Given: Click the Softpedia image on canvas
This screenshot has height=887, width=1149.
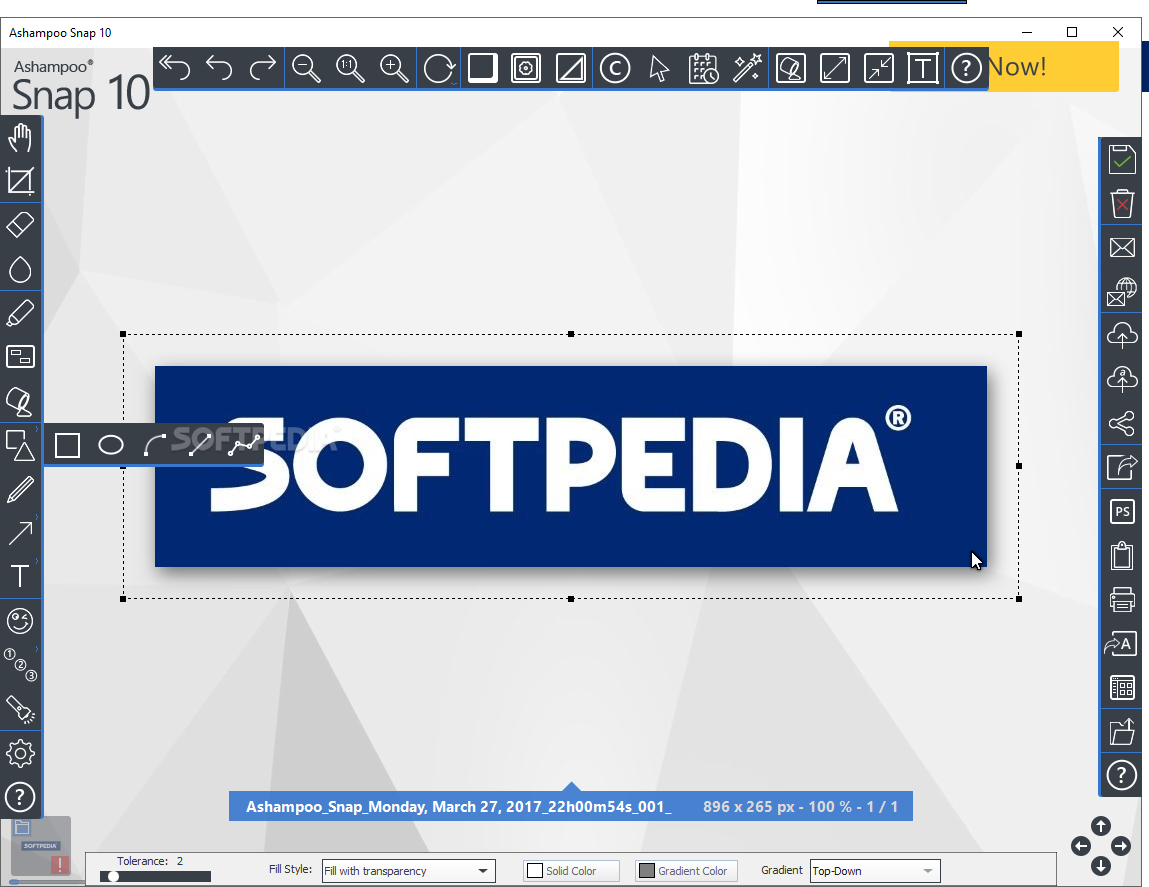Looking at the screenshot, I should [x=571, y=466].
